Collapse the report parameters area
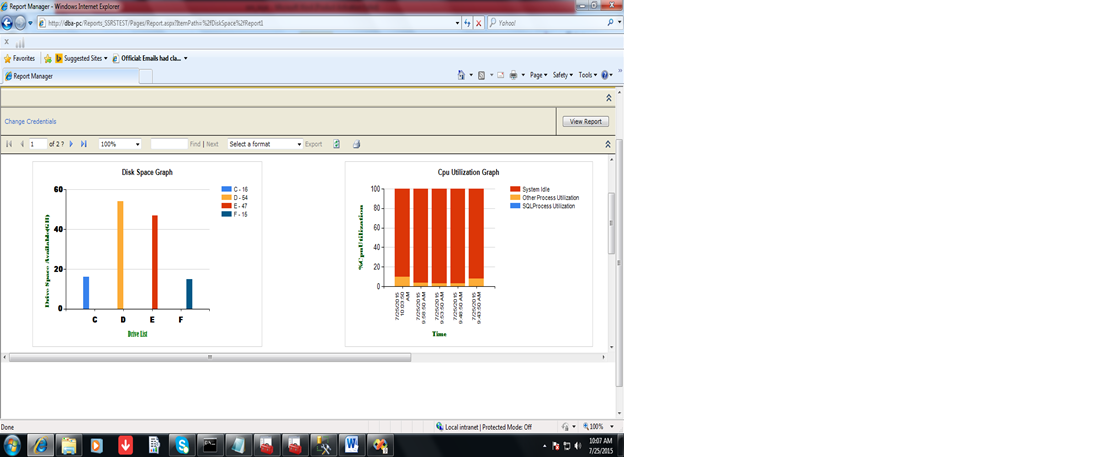Viewport: 1116px width, 457px height. (608, 98)
